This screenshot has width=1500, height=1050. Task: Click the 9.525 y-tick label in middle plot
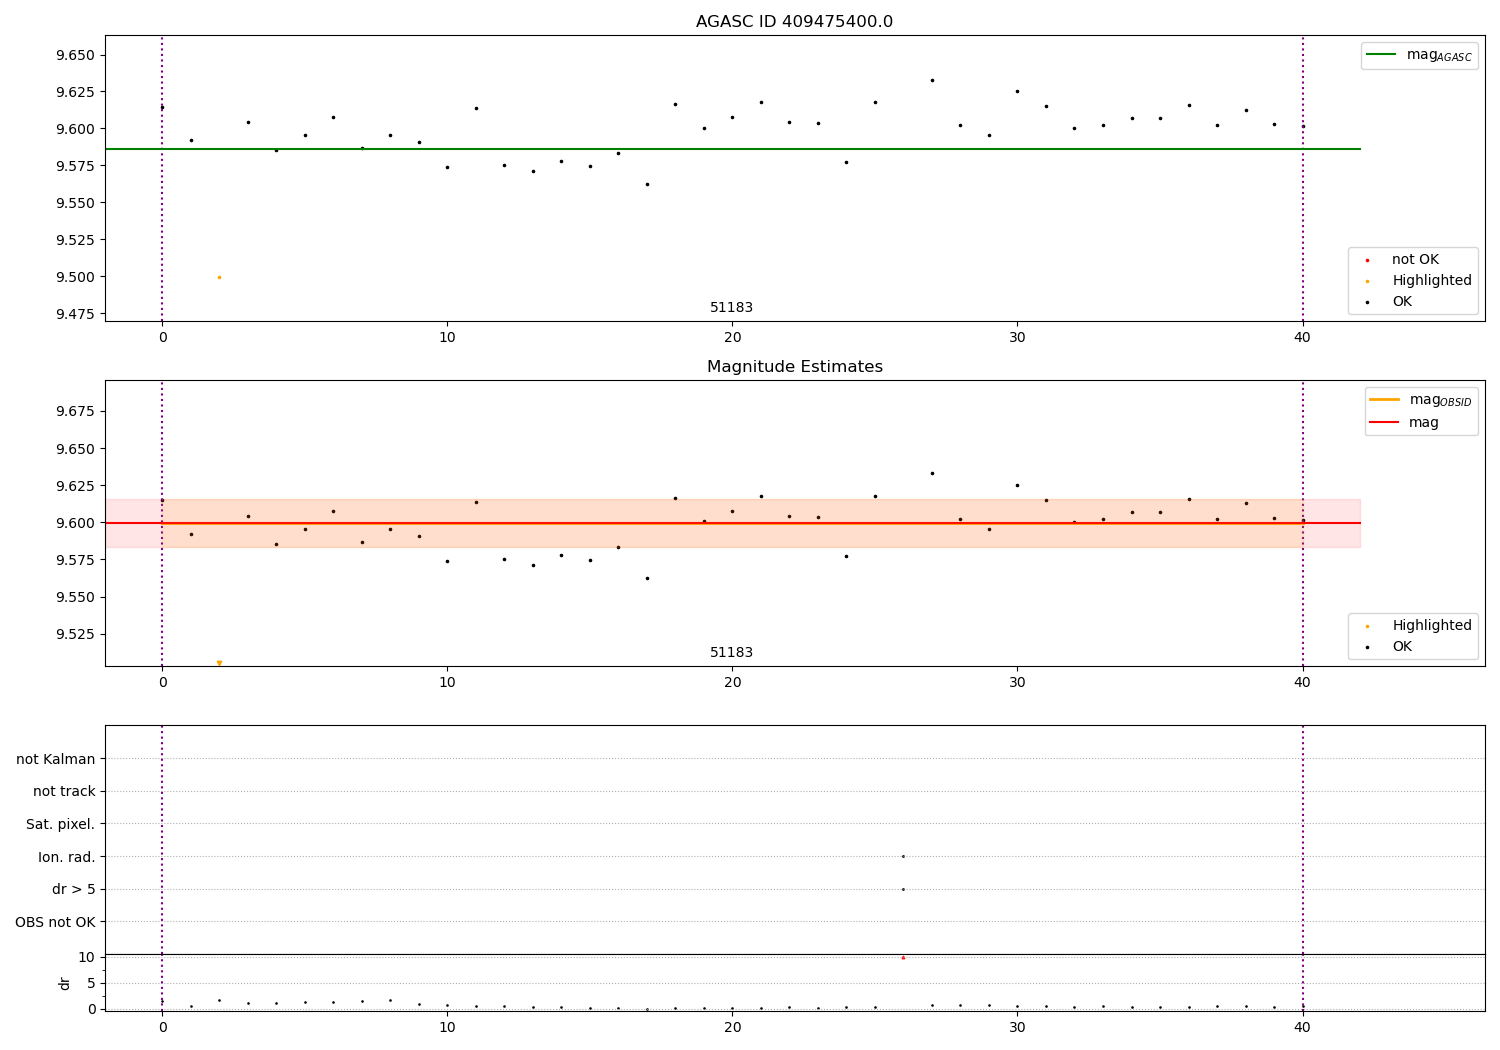[x=76, y=634]
